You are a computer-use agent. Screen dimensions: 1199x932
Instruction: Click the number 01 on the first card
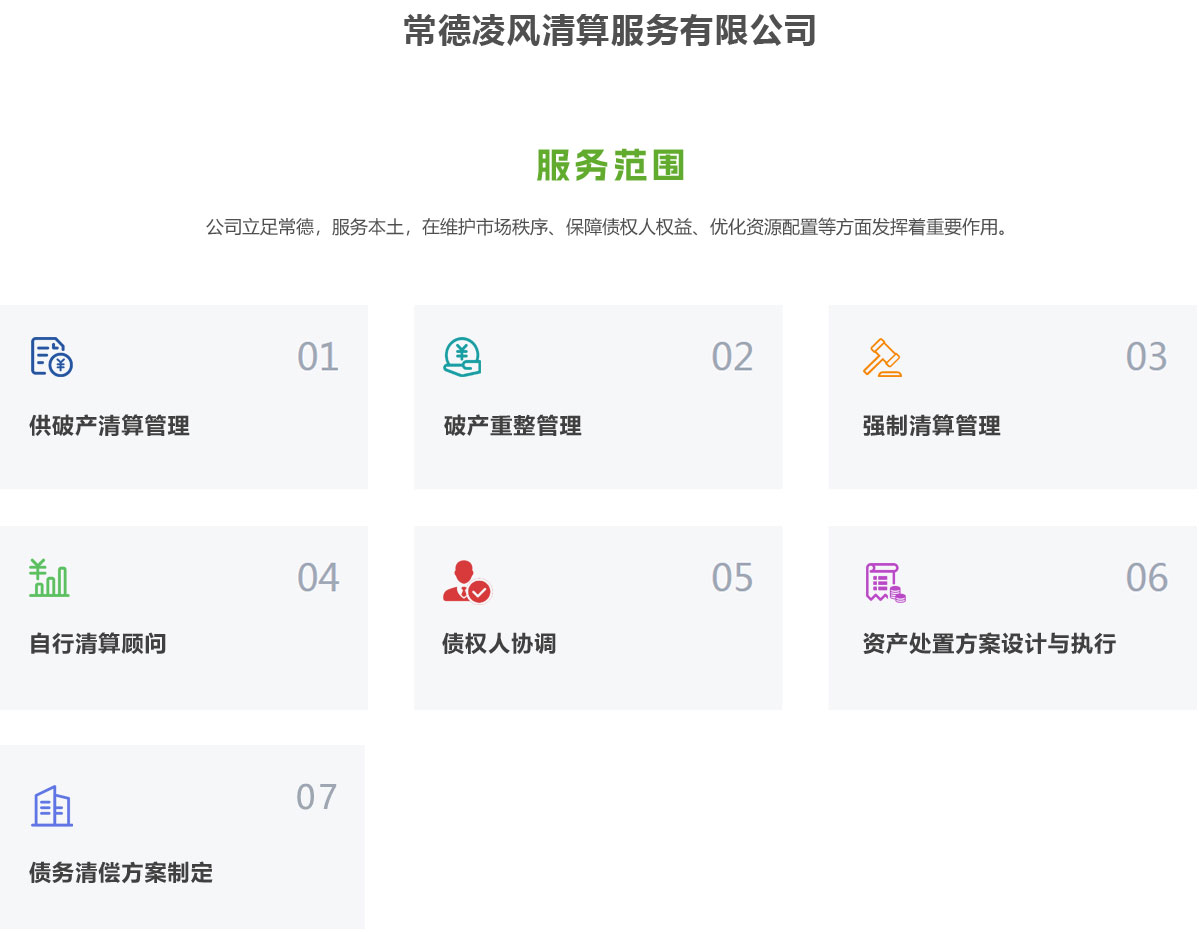click(318, 357)
